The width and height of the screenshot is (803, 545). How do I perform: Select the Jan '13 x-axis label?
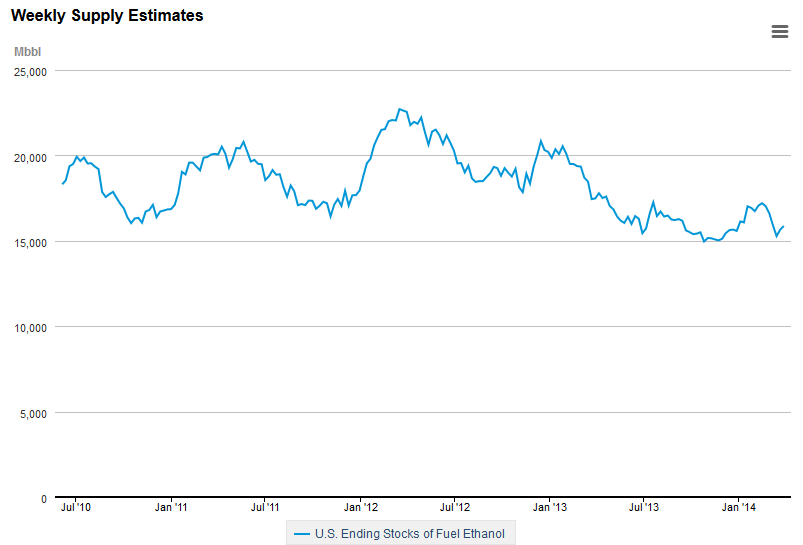[549, 508]
